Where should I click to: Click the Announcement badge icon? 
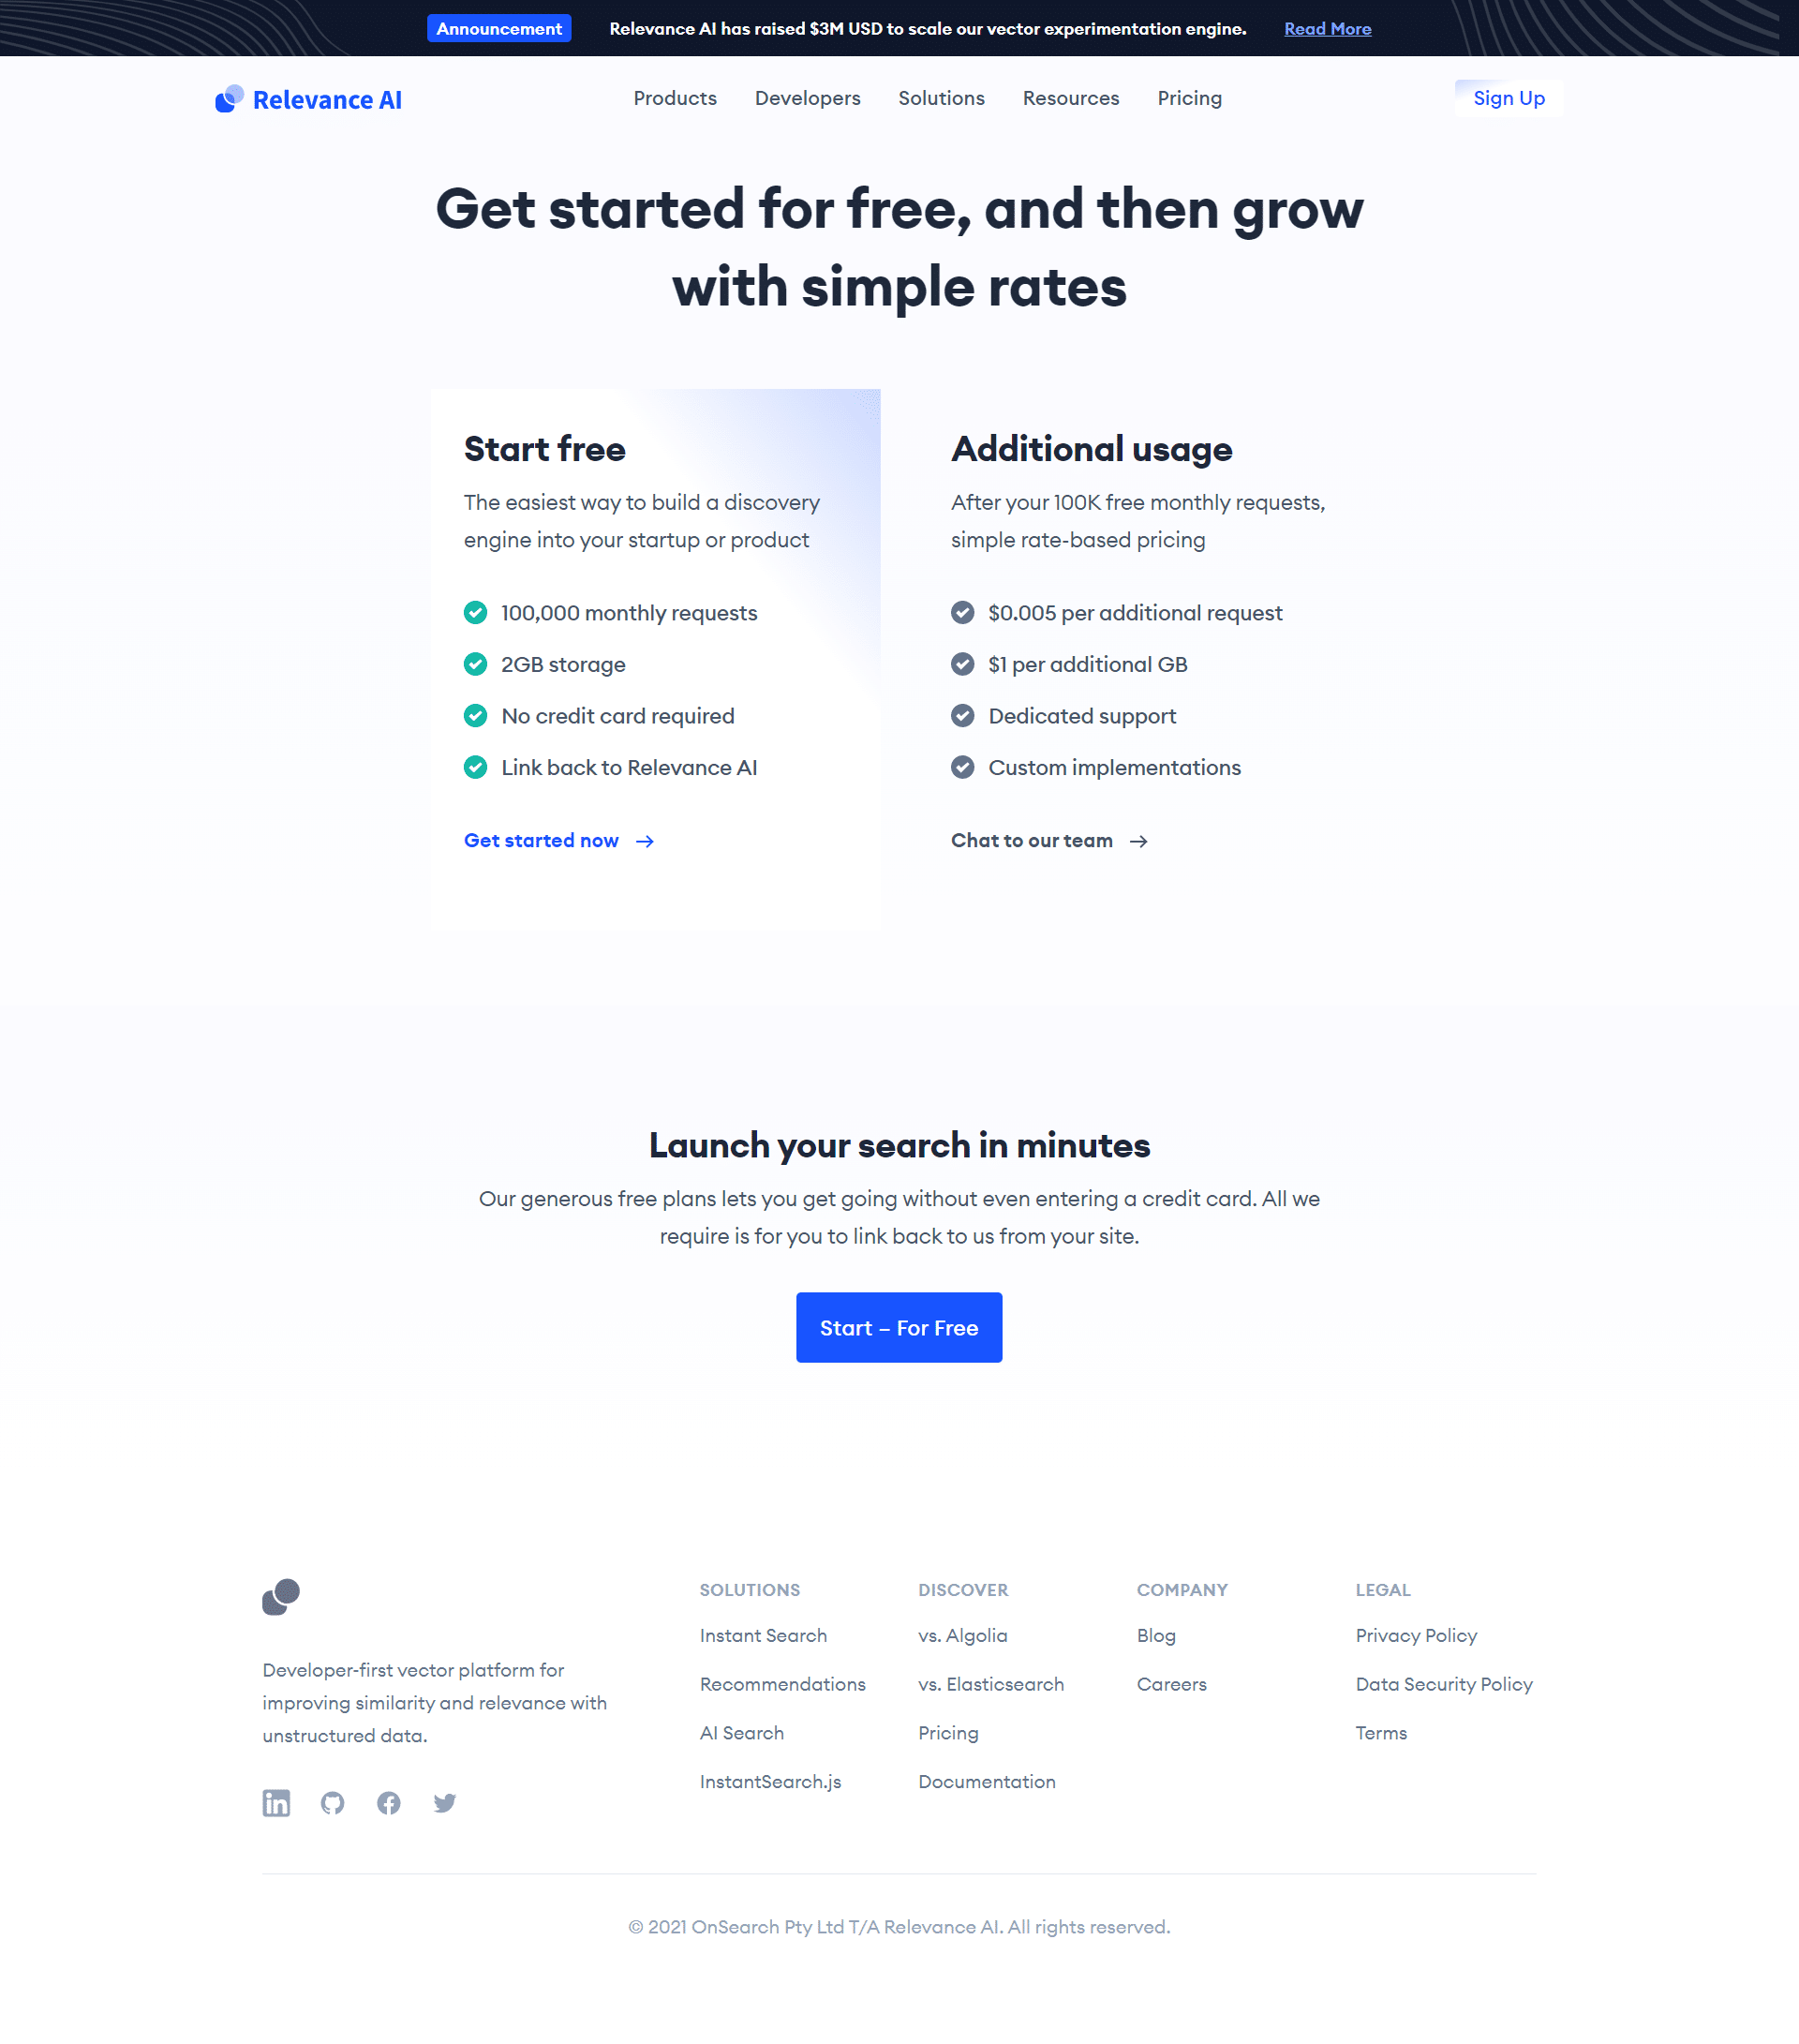500,28
